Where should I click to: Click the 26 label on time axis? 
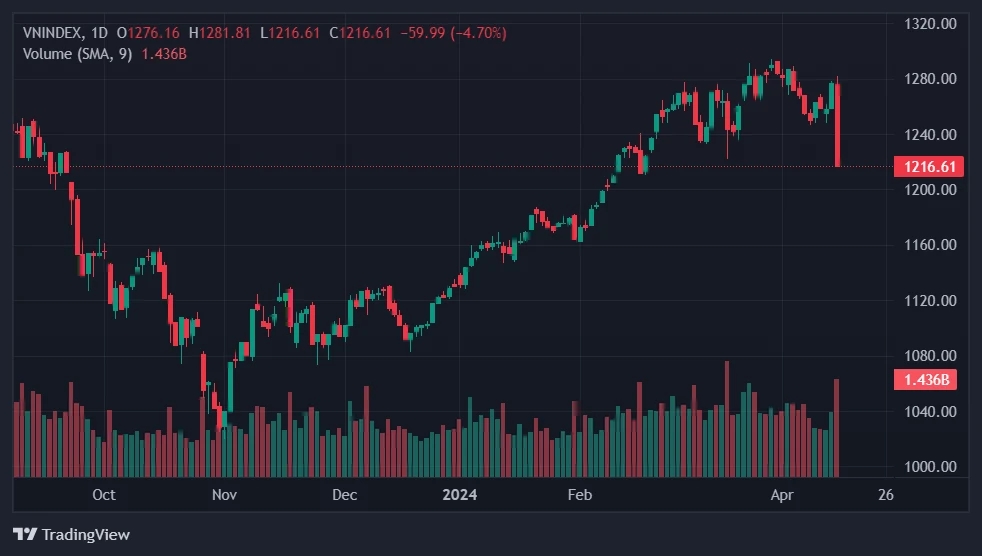(x=885, y=495)
